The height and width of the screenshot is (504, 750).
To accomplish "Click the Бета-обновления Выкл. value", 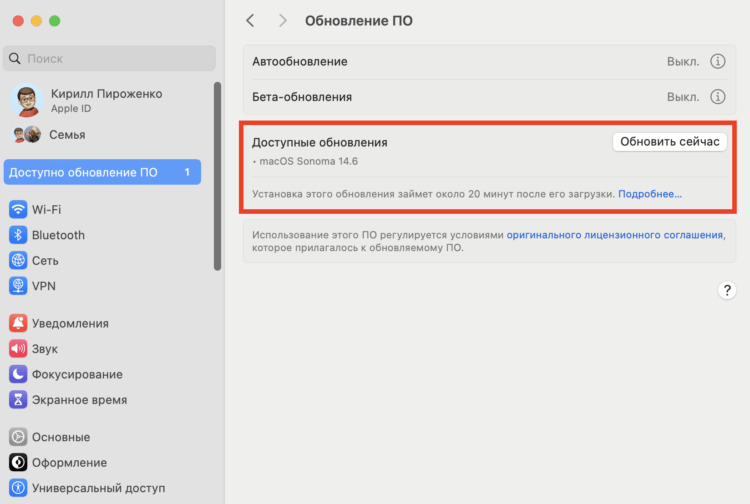I will click(x=683, y=97).
